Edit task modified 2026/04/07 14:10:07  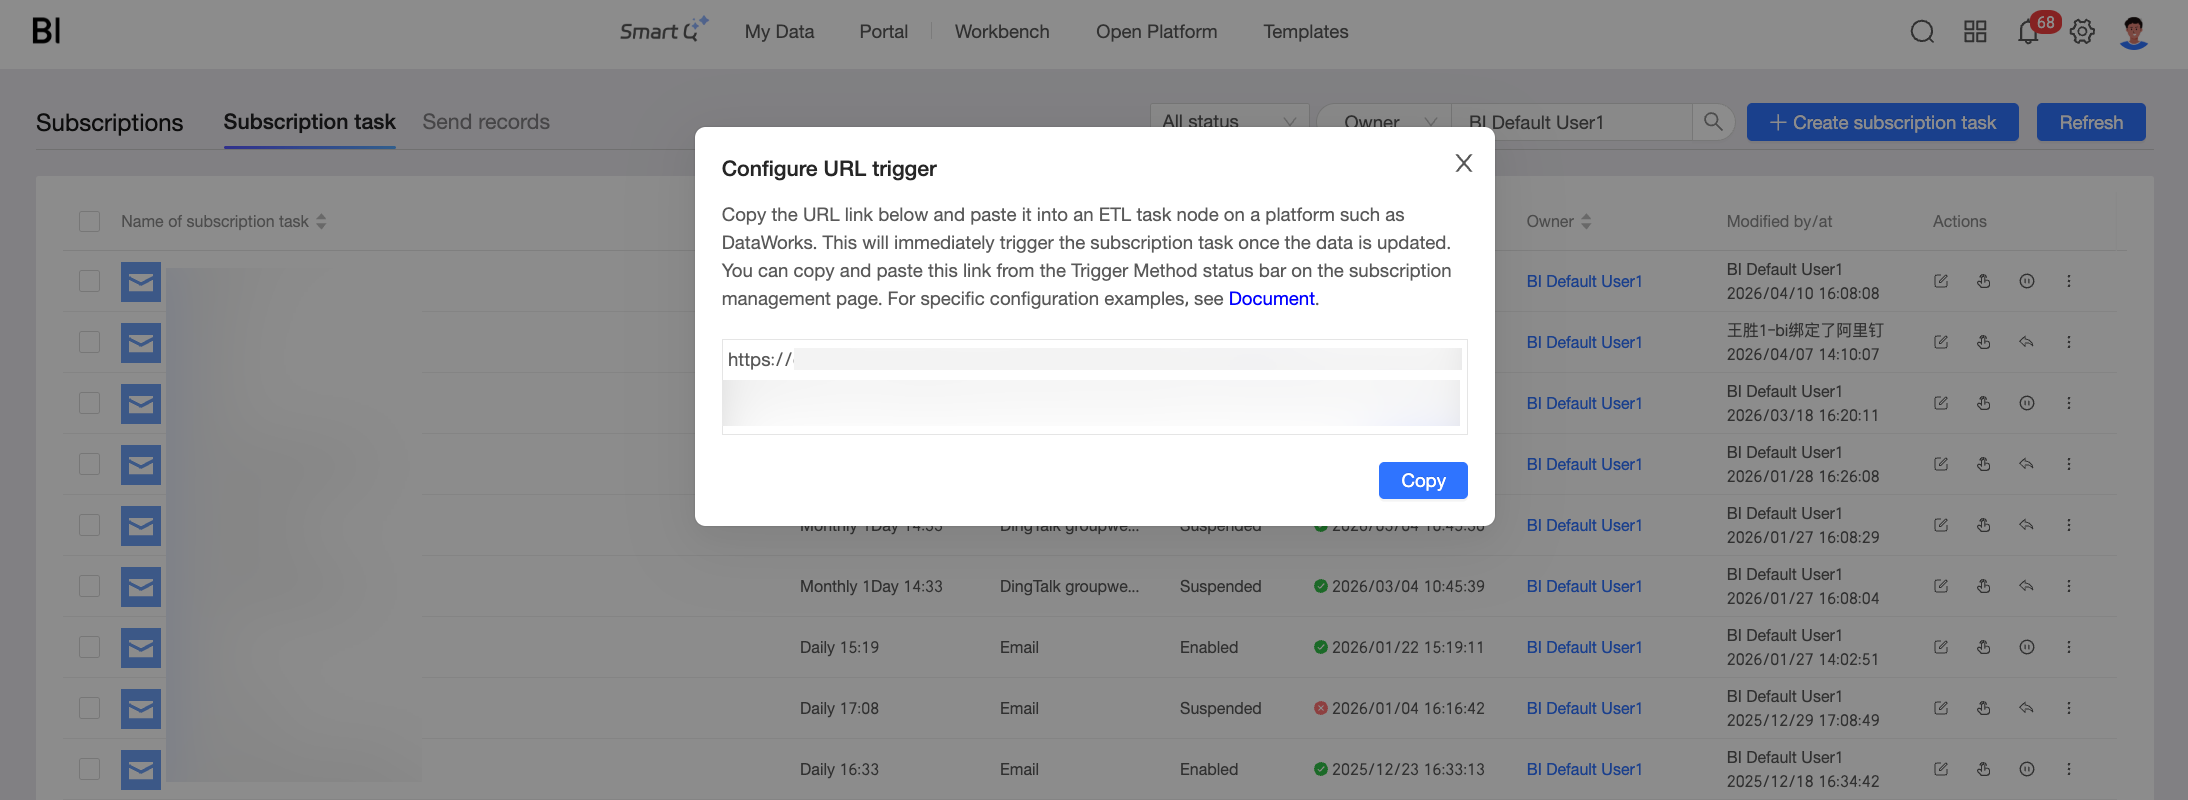[1941, 342]
